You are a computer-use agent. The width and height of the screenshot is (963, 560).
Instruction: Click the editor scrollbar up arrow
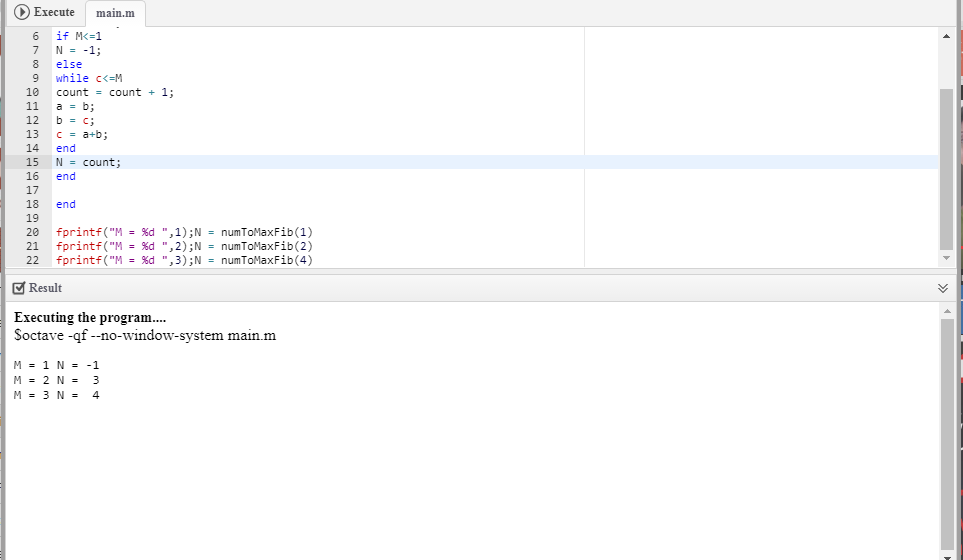point(946,36)
